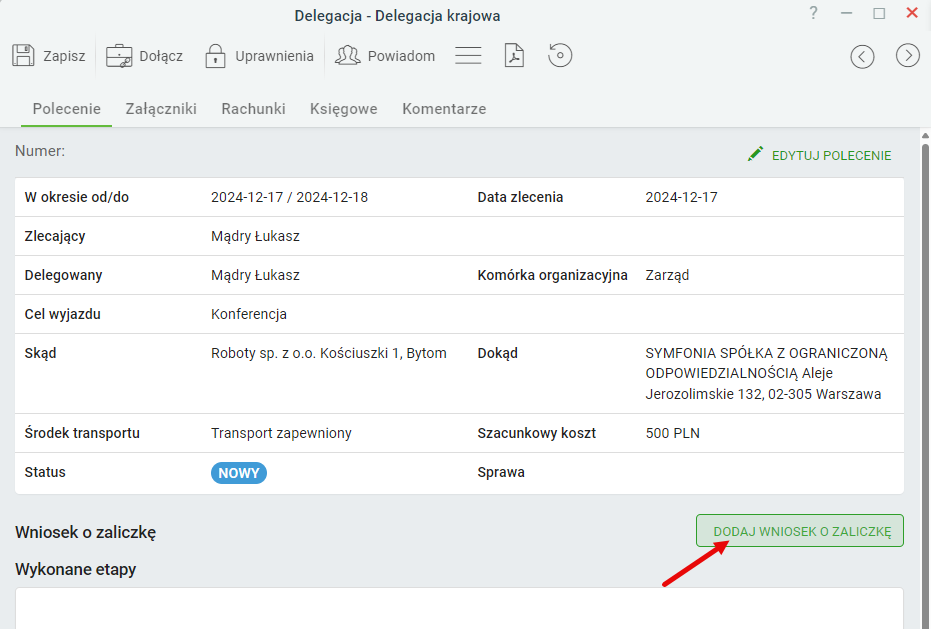This screenshot has height=629, width=931.
Task: Click the Status label
Action: pyautogui.click(x=45, y=472)
